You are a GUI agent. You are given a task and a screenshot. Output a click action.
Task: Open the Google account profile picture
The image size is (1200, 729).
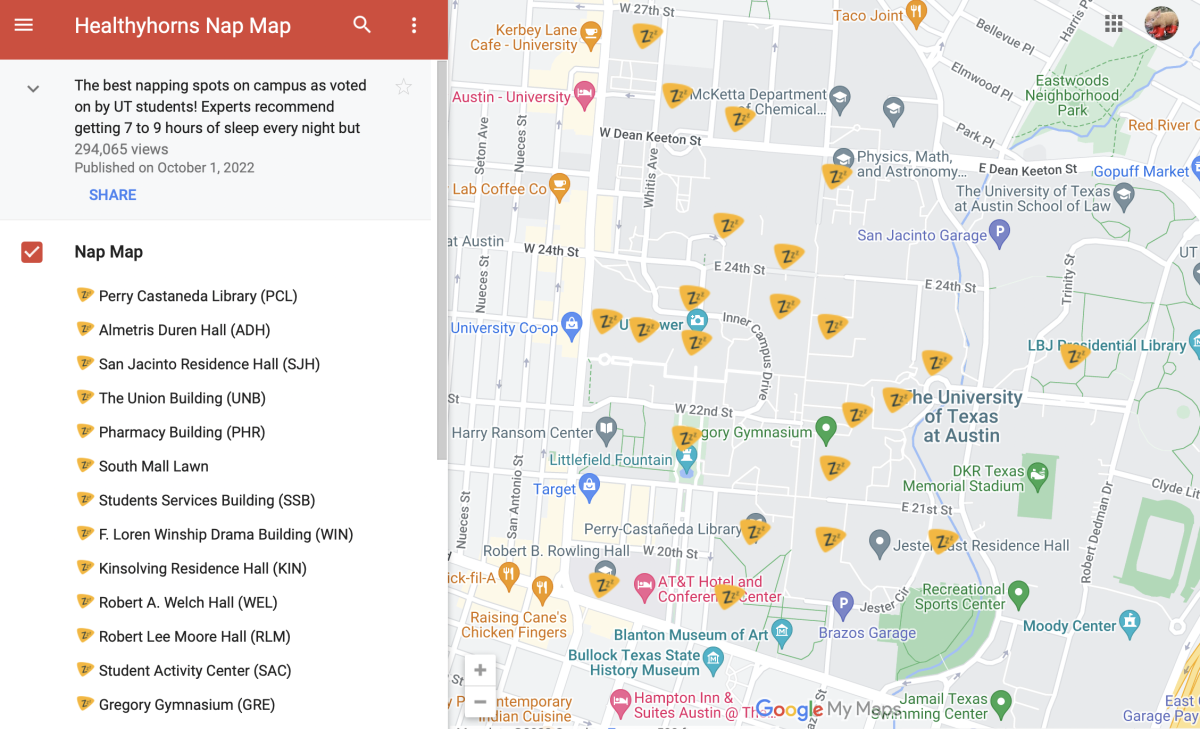coord(1162,24)
